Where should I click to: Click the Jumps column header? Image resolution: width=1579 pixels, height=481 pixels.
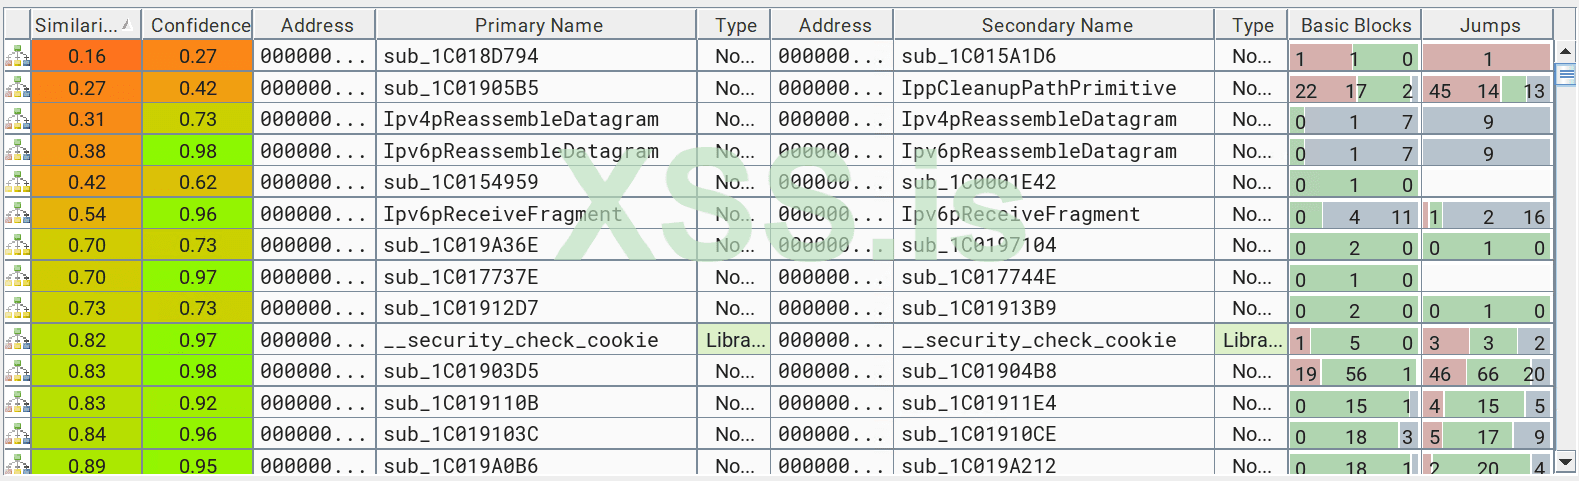coord(1489,25)
